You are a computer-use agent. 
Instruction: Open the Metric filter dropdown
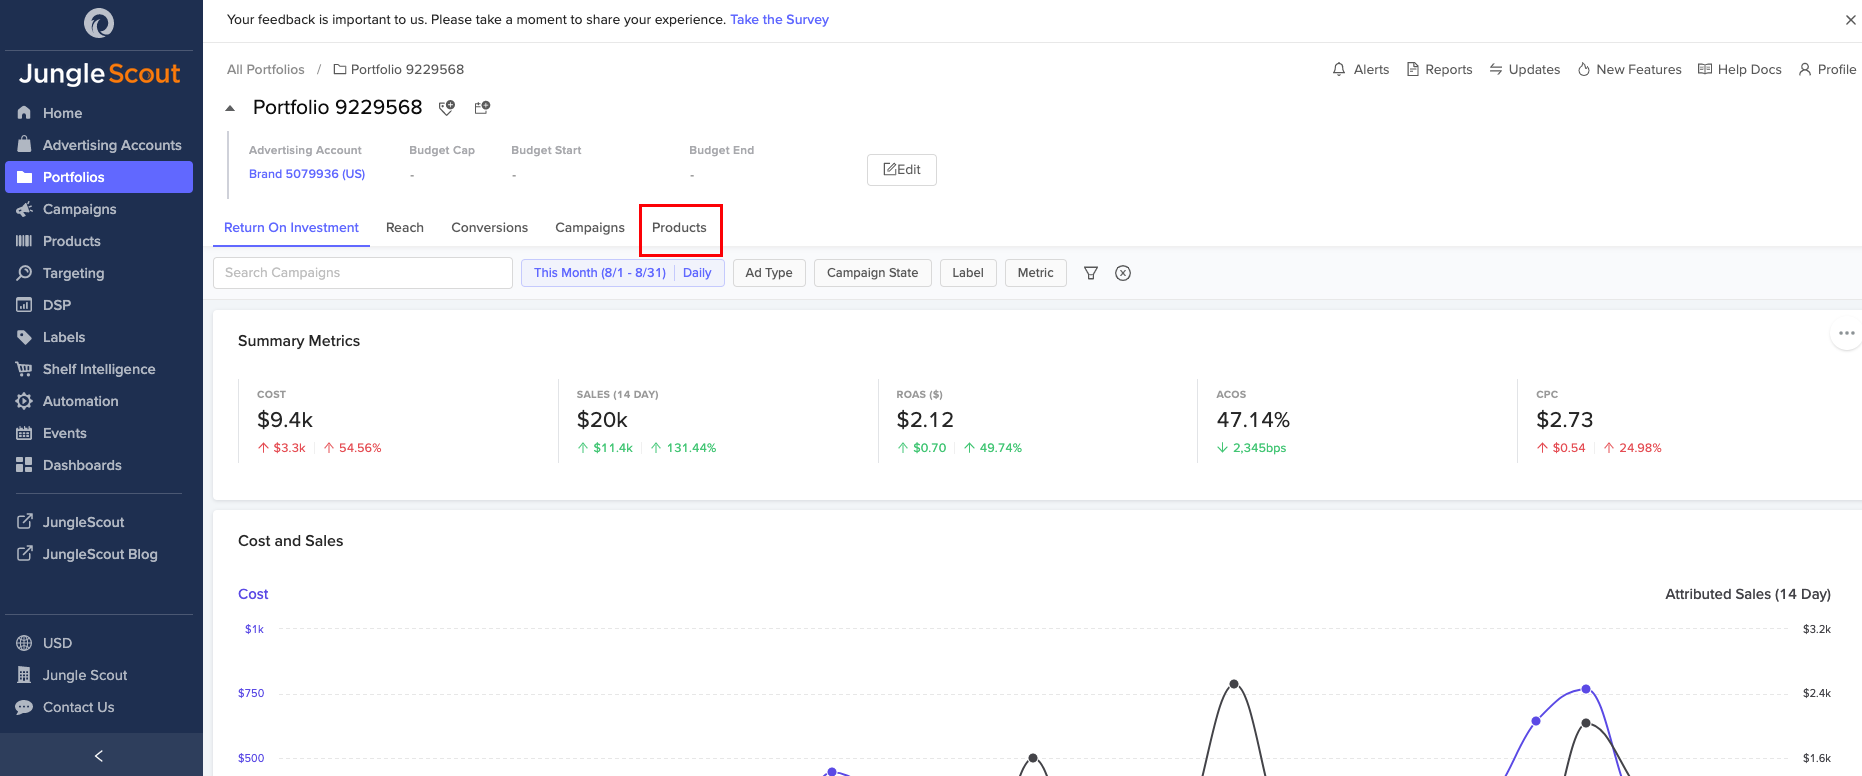coord(1036,273)
